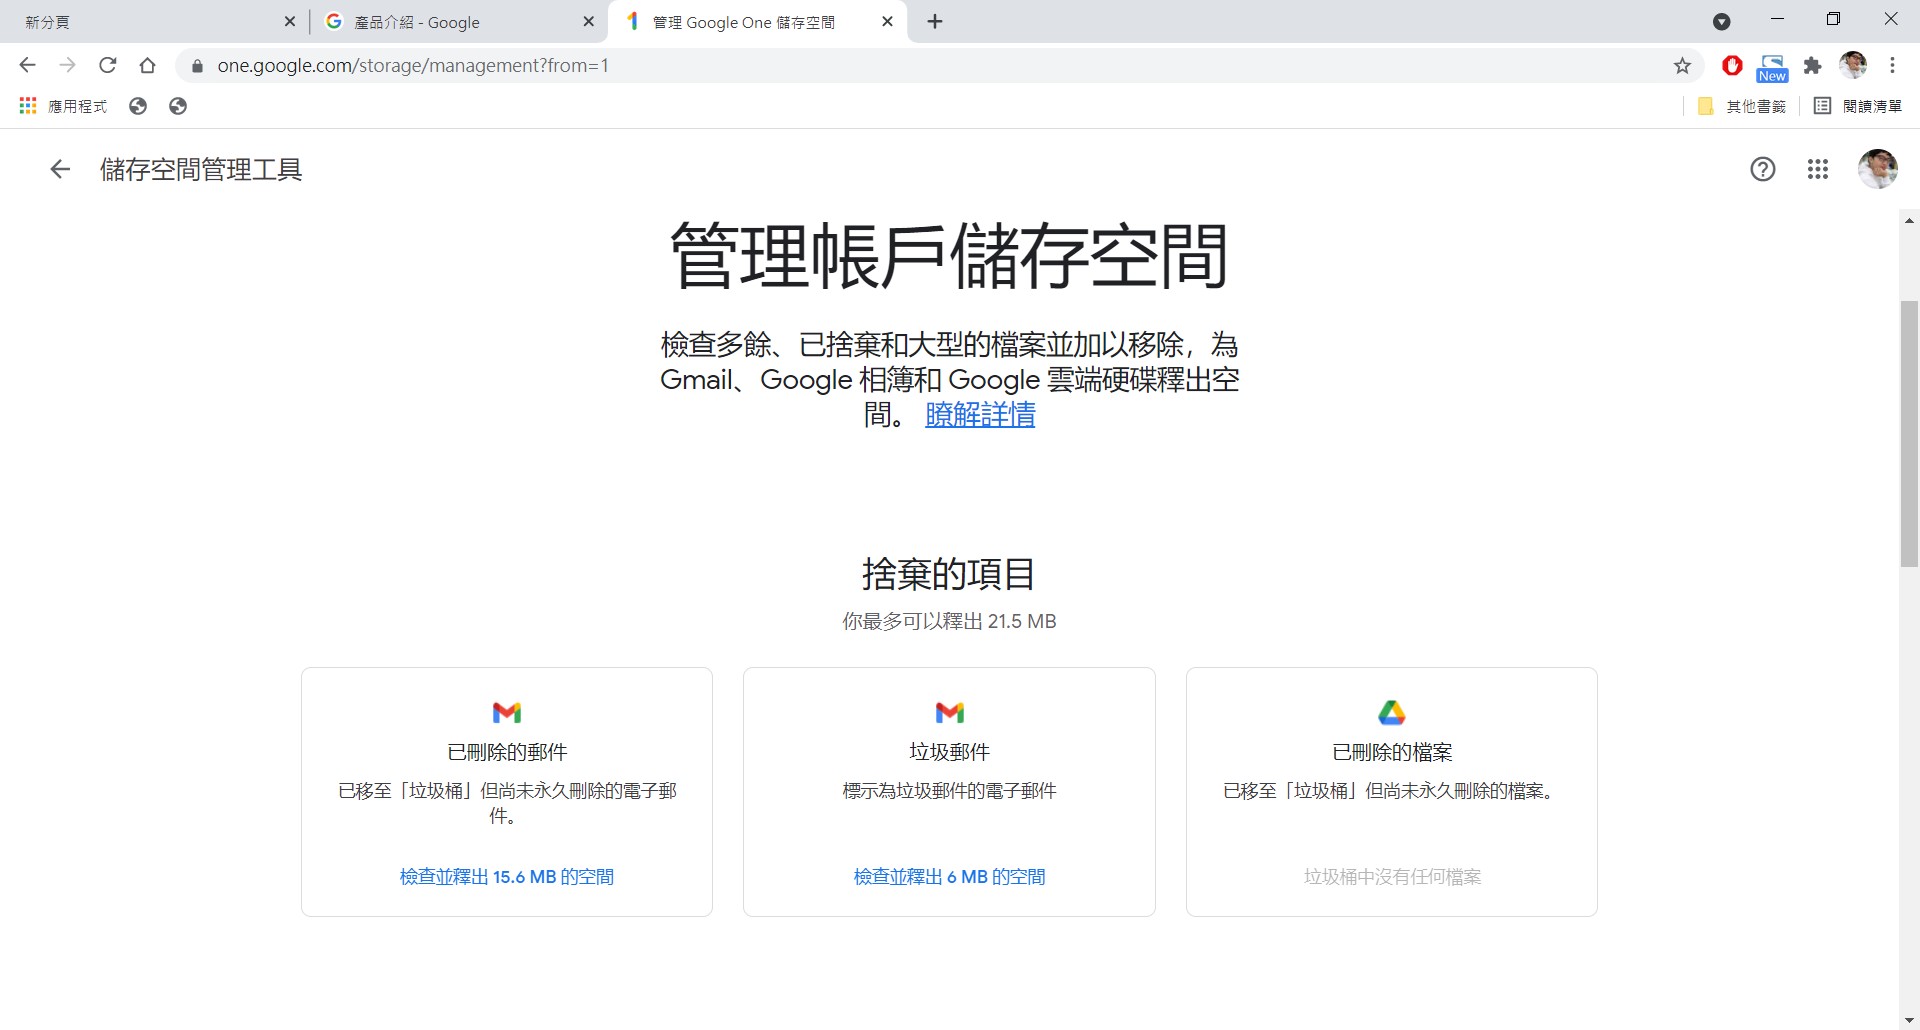Minimize the Chrome window
The image size is (1920, 1030).
click(1777, 20)
